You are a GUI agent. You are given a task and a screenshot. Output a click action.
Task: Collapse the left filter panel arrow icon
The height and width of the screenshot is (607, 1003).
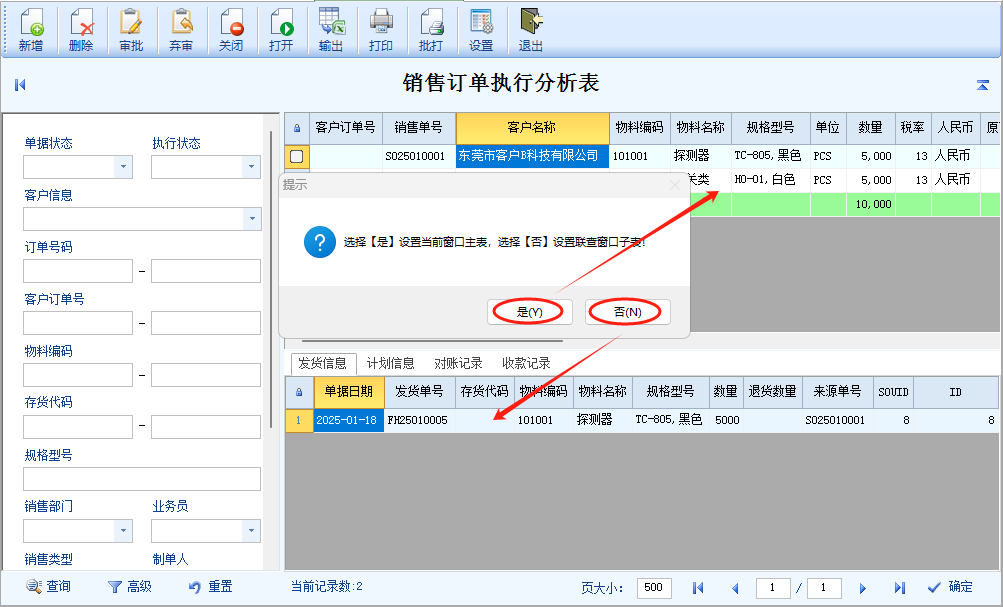pos(20,84)
